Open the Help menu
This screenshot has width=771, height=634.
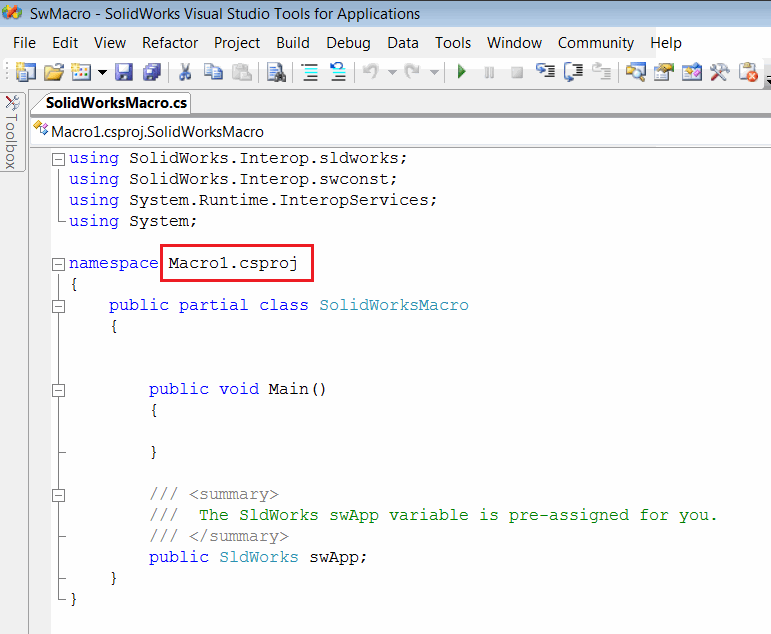(666, 43)
